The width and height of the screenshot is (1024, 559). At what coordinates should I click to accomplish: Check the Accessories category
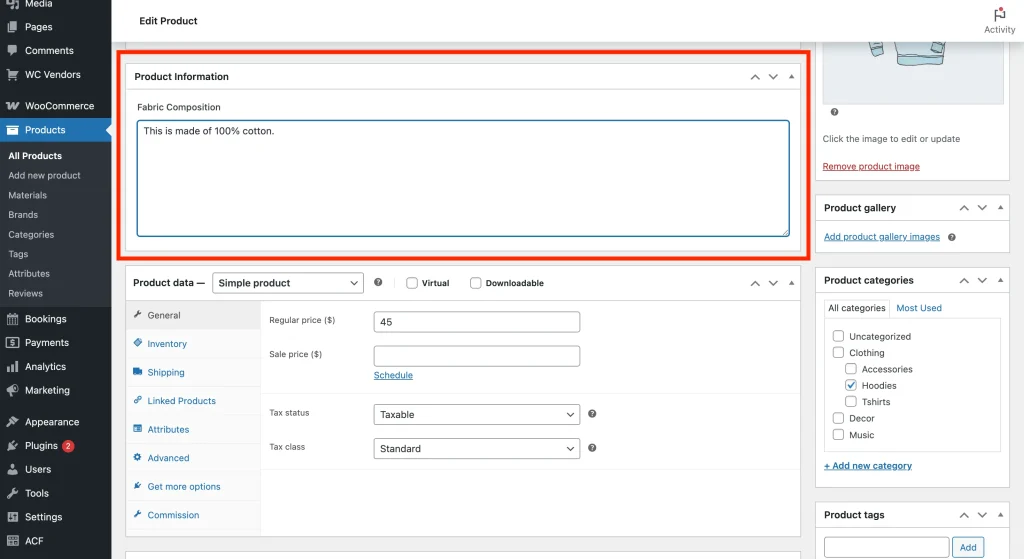(x=850, y=368)
